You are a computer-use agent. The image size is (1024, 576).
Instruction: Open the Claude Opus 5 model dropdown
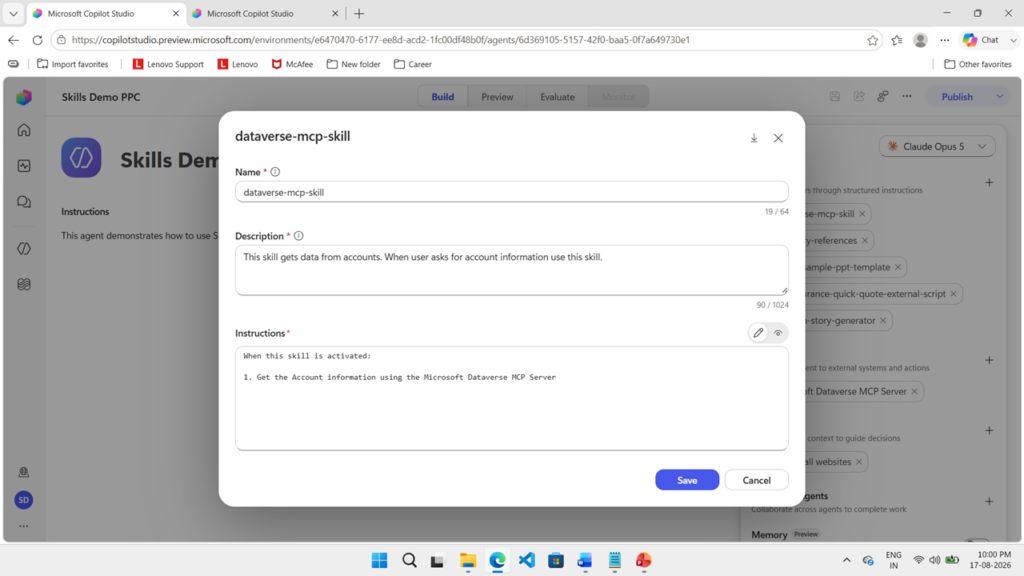tap(936, 146)
